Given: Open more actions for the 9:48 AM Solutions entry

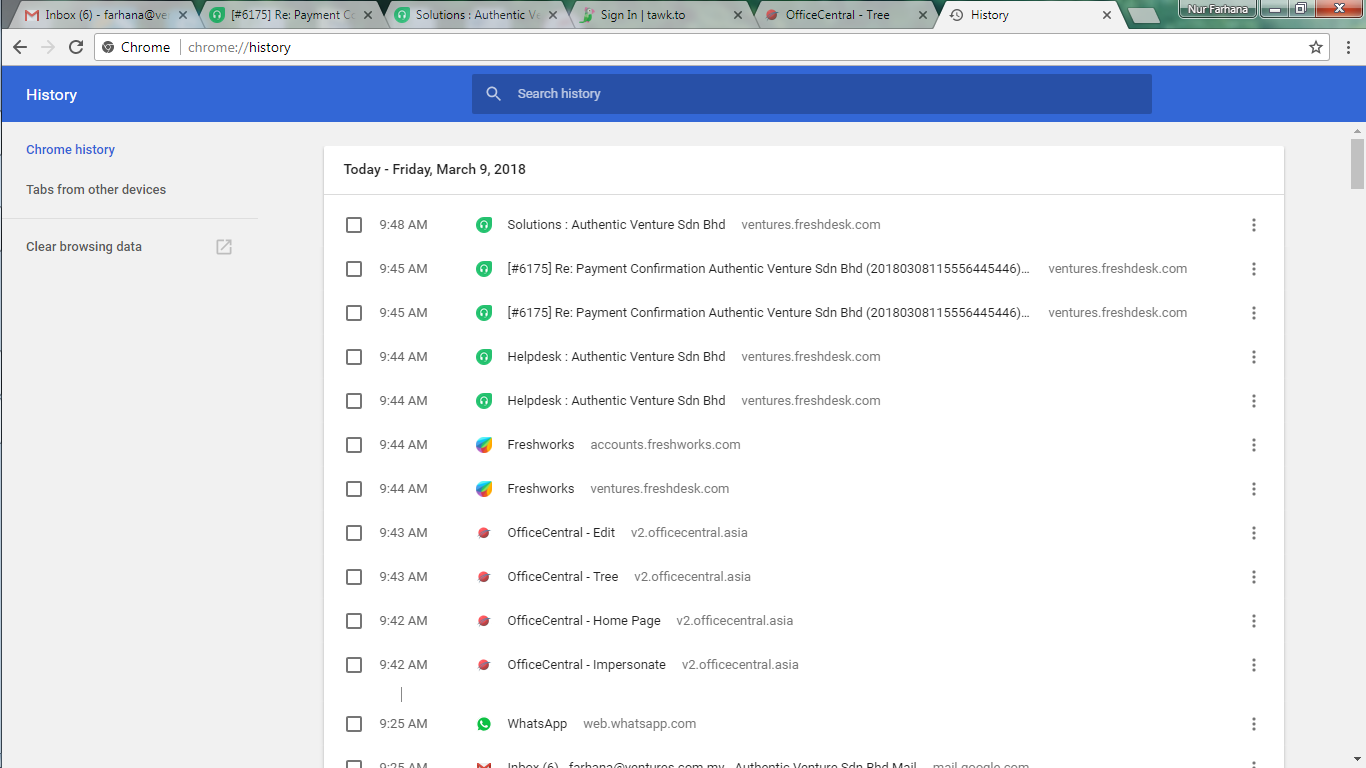Looking at the screenshot, I should click(1254, 225).
